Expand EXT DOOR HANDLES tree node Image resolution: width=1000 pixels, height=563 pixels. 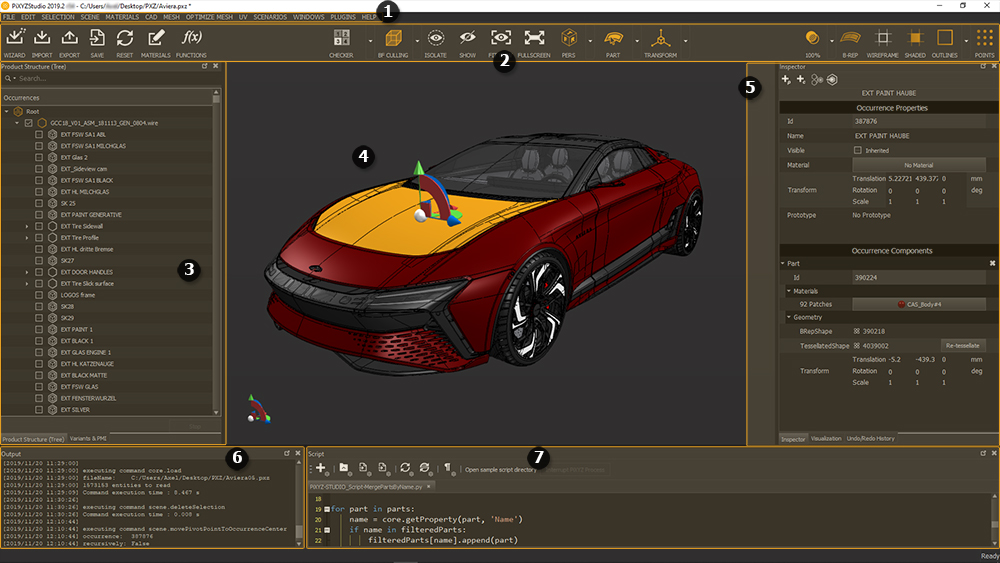pyautogui.click(x=27, y=272)
